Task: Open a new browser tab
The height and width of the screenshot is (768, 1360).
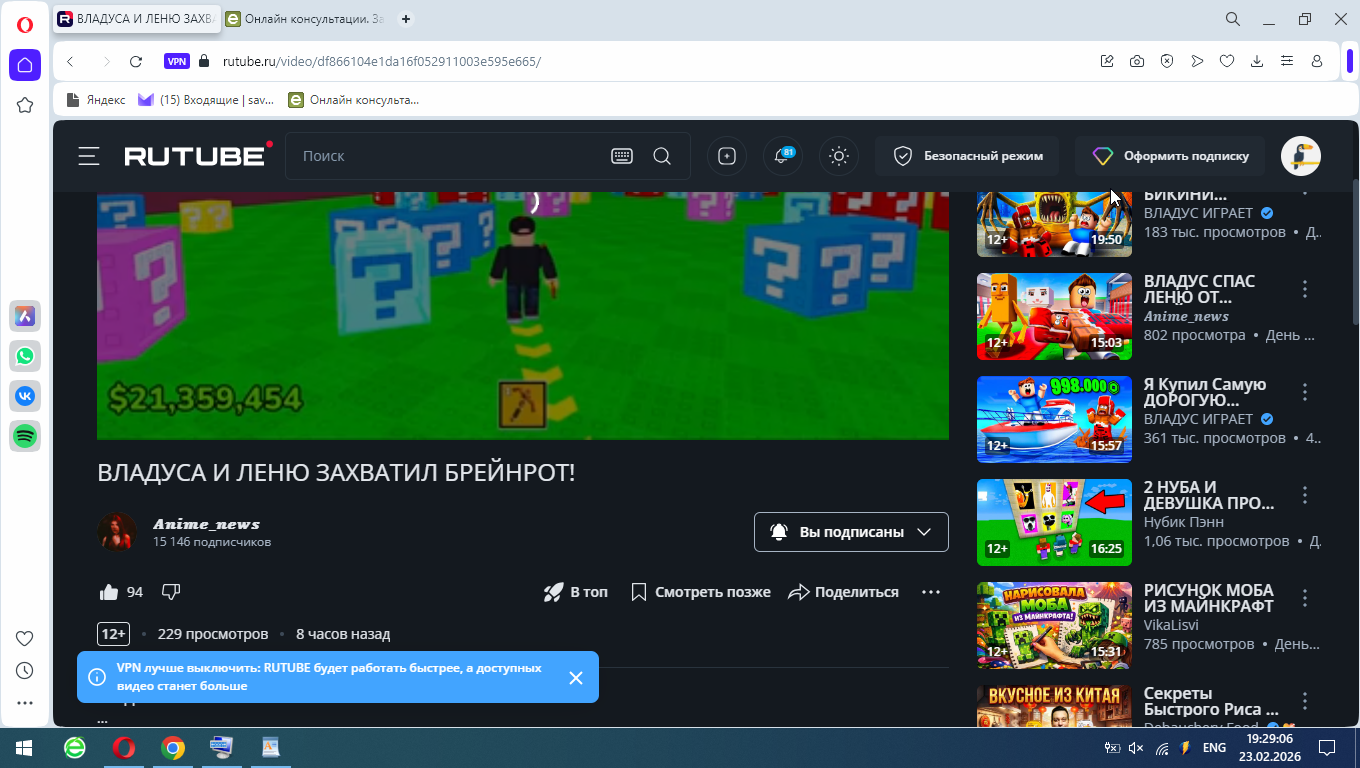Action: point(405,19)
